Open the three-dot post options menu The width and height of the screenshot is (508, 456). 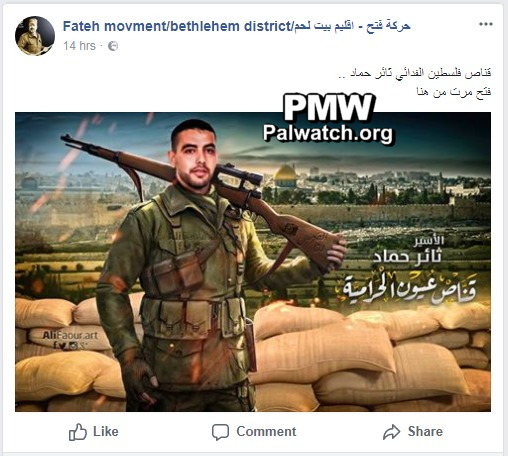pyautogui.click(x=486, y=24)
